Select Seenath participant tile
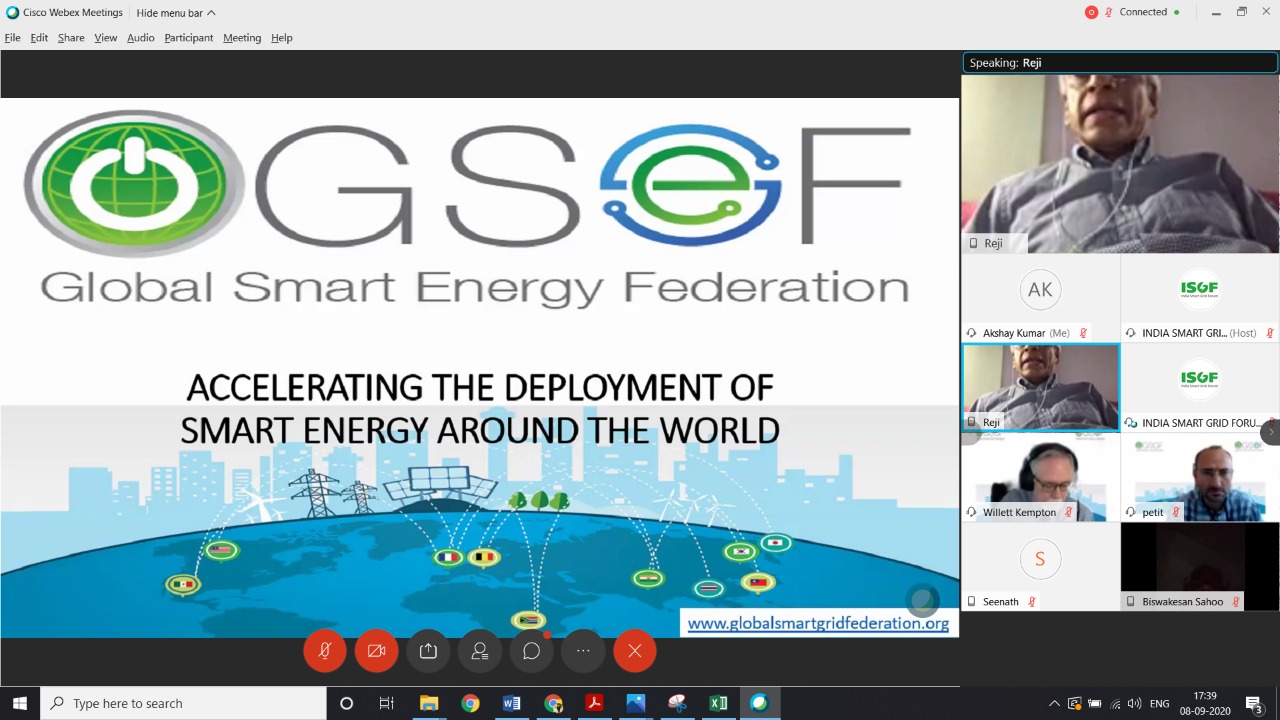This screenshot has width=1280, height=720. tap(1040, 566)
